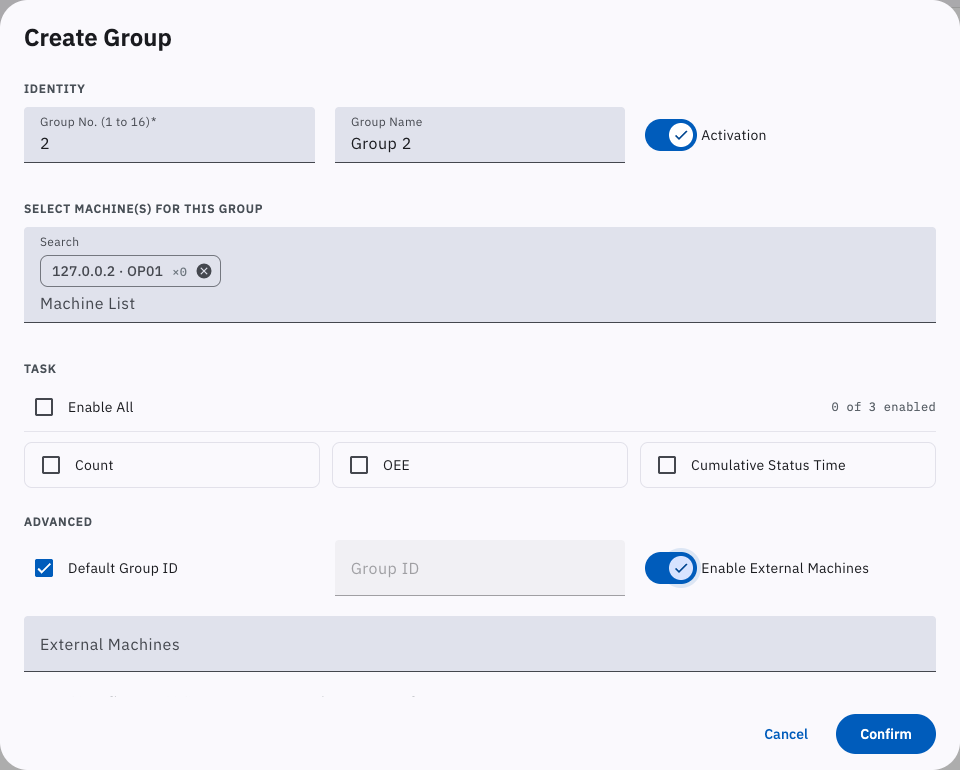Click the Cumulative Status Time label
Image resolution: width=960 pixels, height=770 pixels.
point(768,465)
